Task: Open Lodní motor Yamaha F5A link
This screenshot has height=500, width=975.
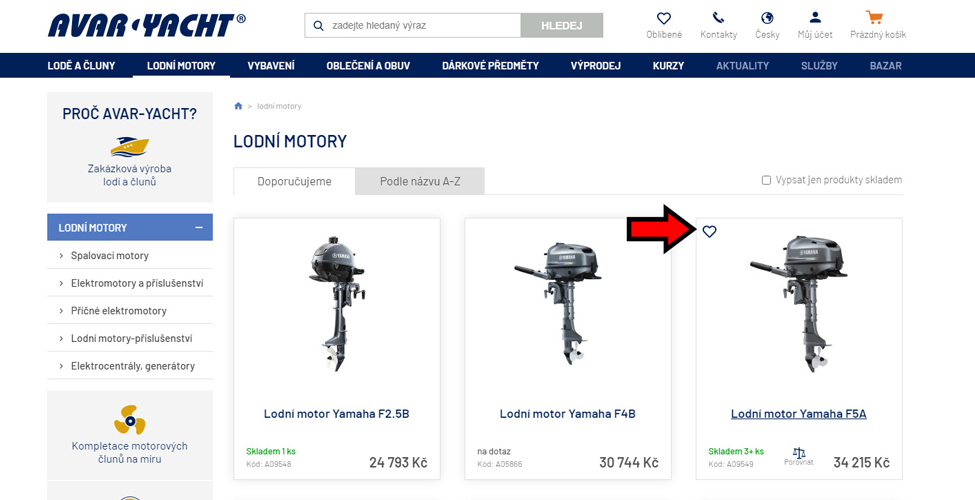Action: tap(798, 414)
